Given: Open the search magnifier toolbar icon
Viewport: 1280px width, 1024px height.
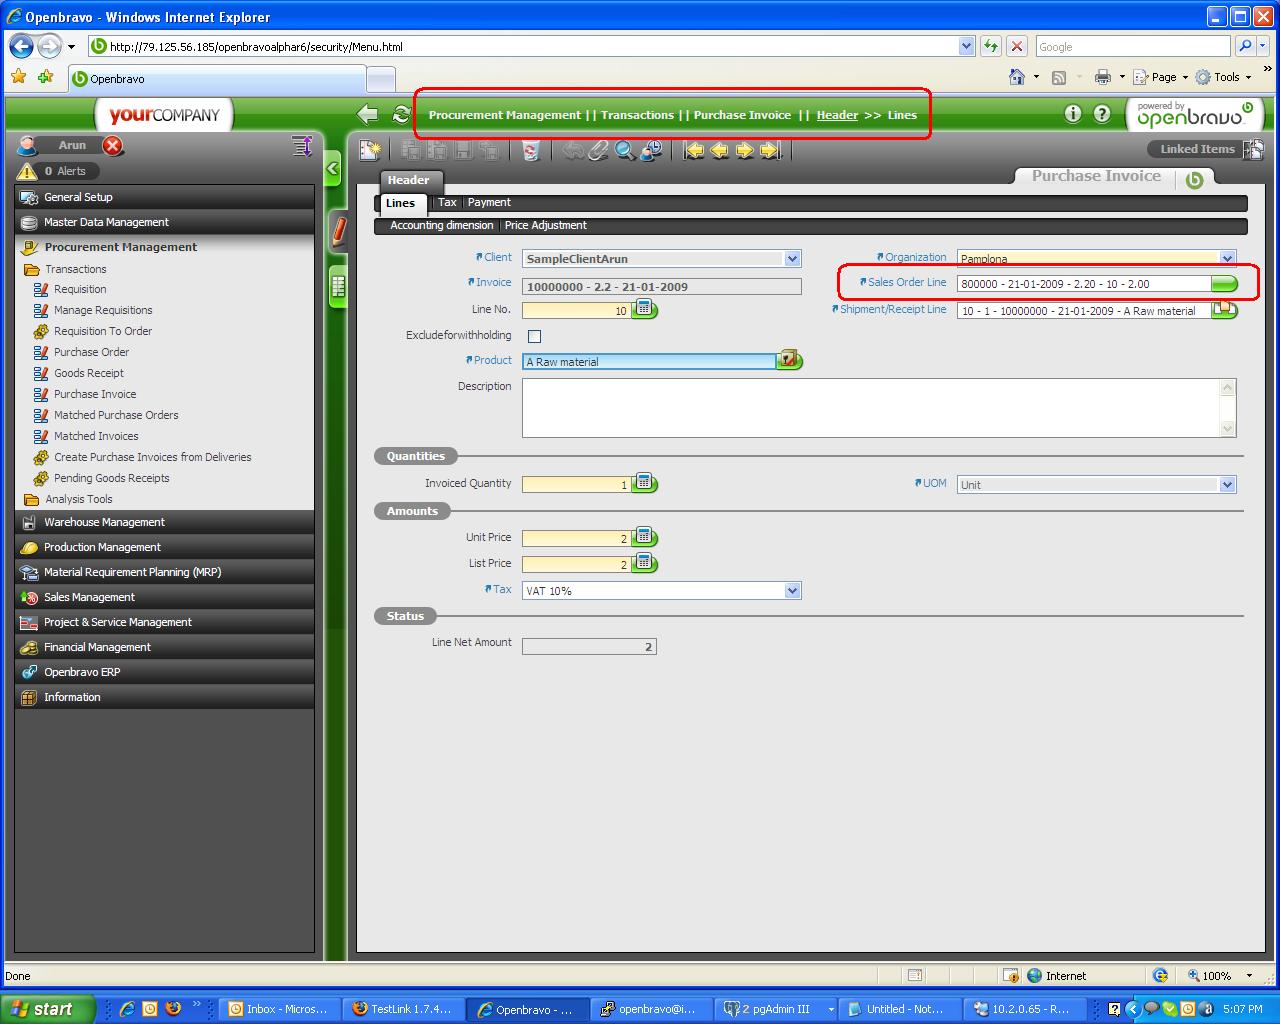Looking at the screenshot, I should click(624, 150).
